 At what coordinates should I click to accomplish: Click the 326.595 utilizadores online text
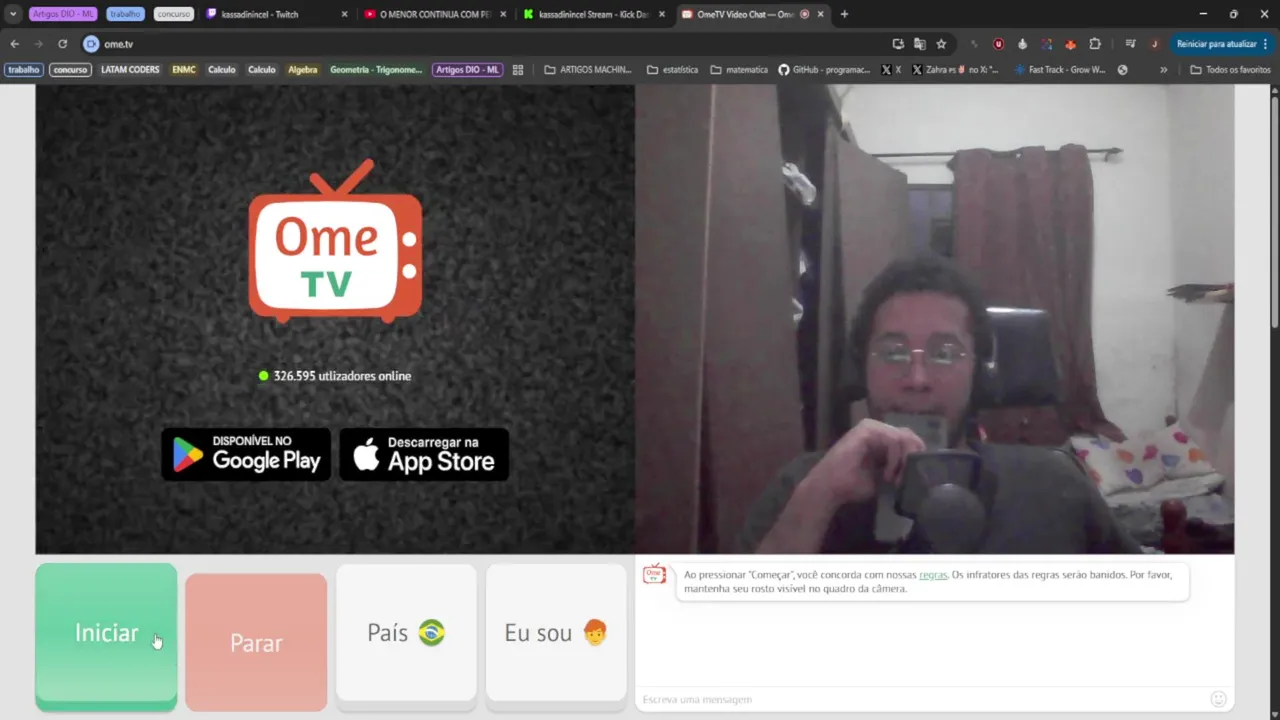342,376
